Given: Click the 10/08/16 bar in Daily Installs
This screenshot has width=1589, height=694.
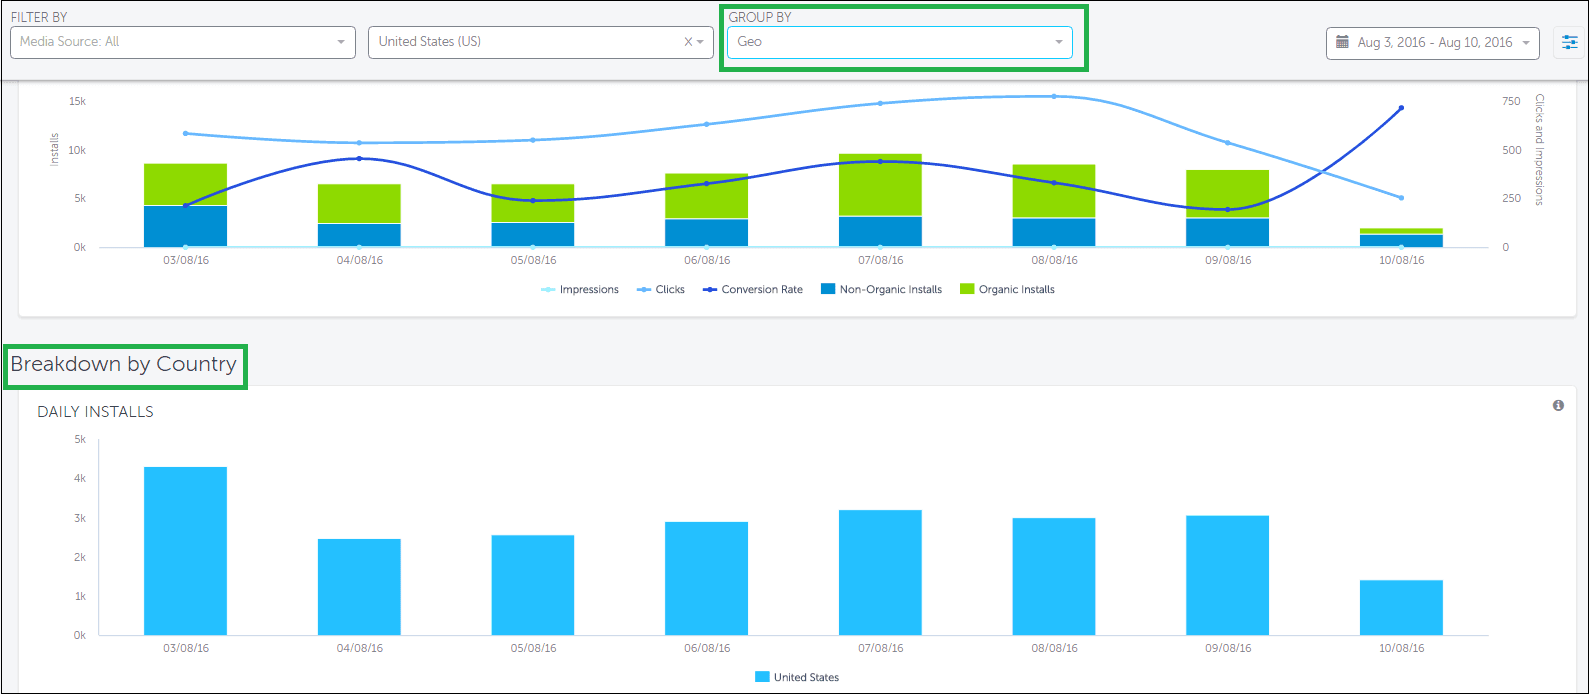Looking at the screenshot, I should tap(1401, 607).
